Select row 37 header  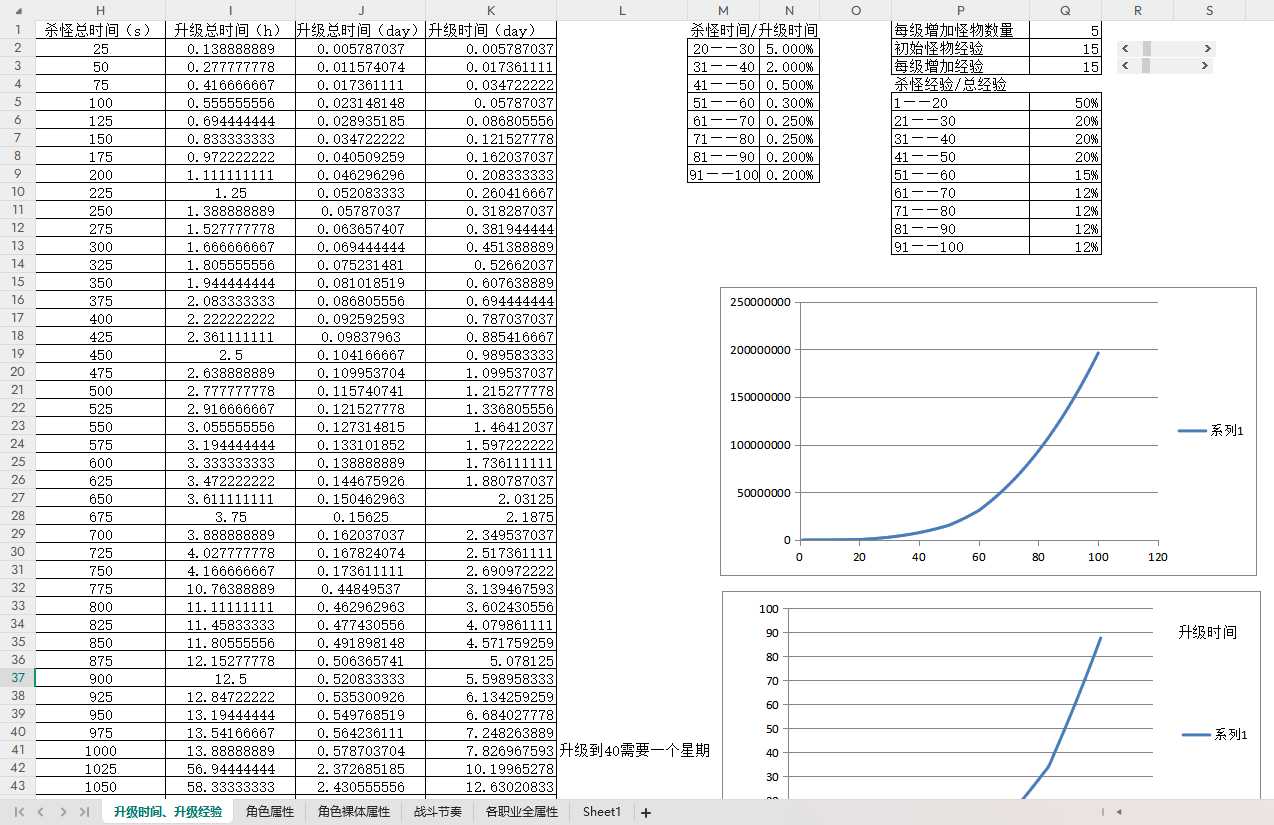pos(17,678)
